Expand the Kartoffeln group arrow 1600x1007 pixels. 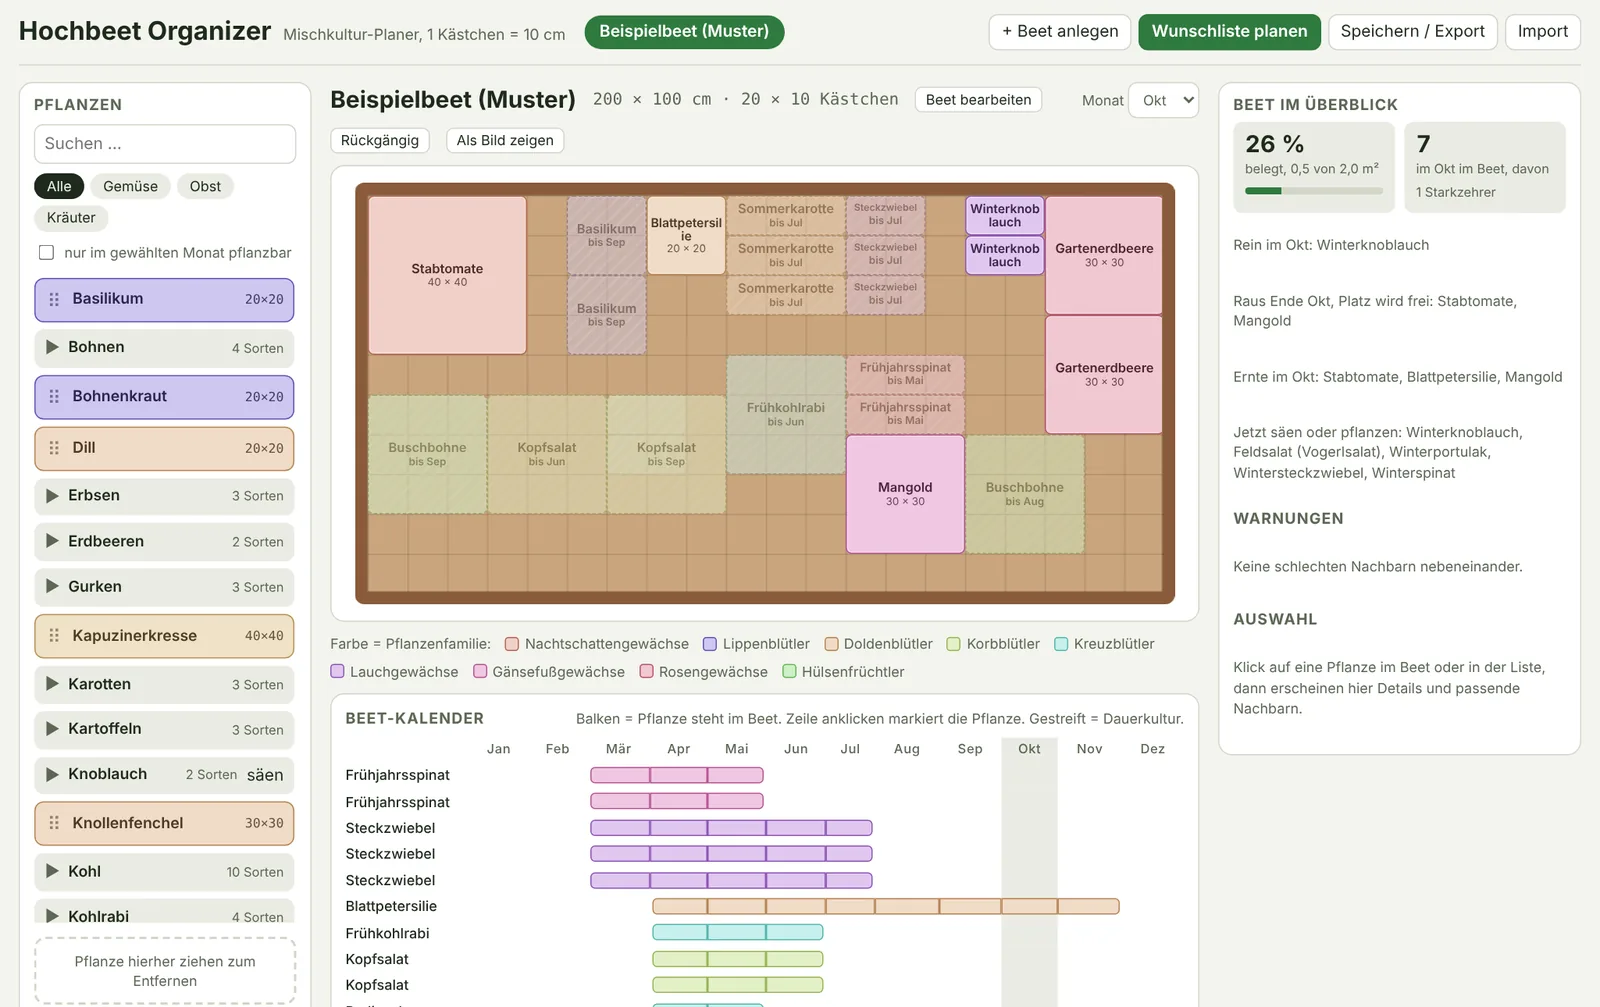tap(52, 728)
